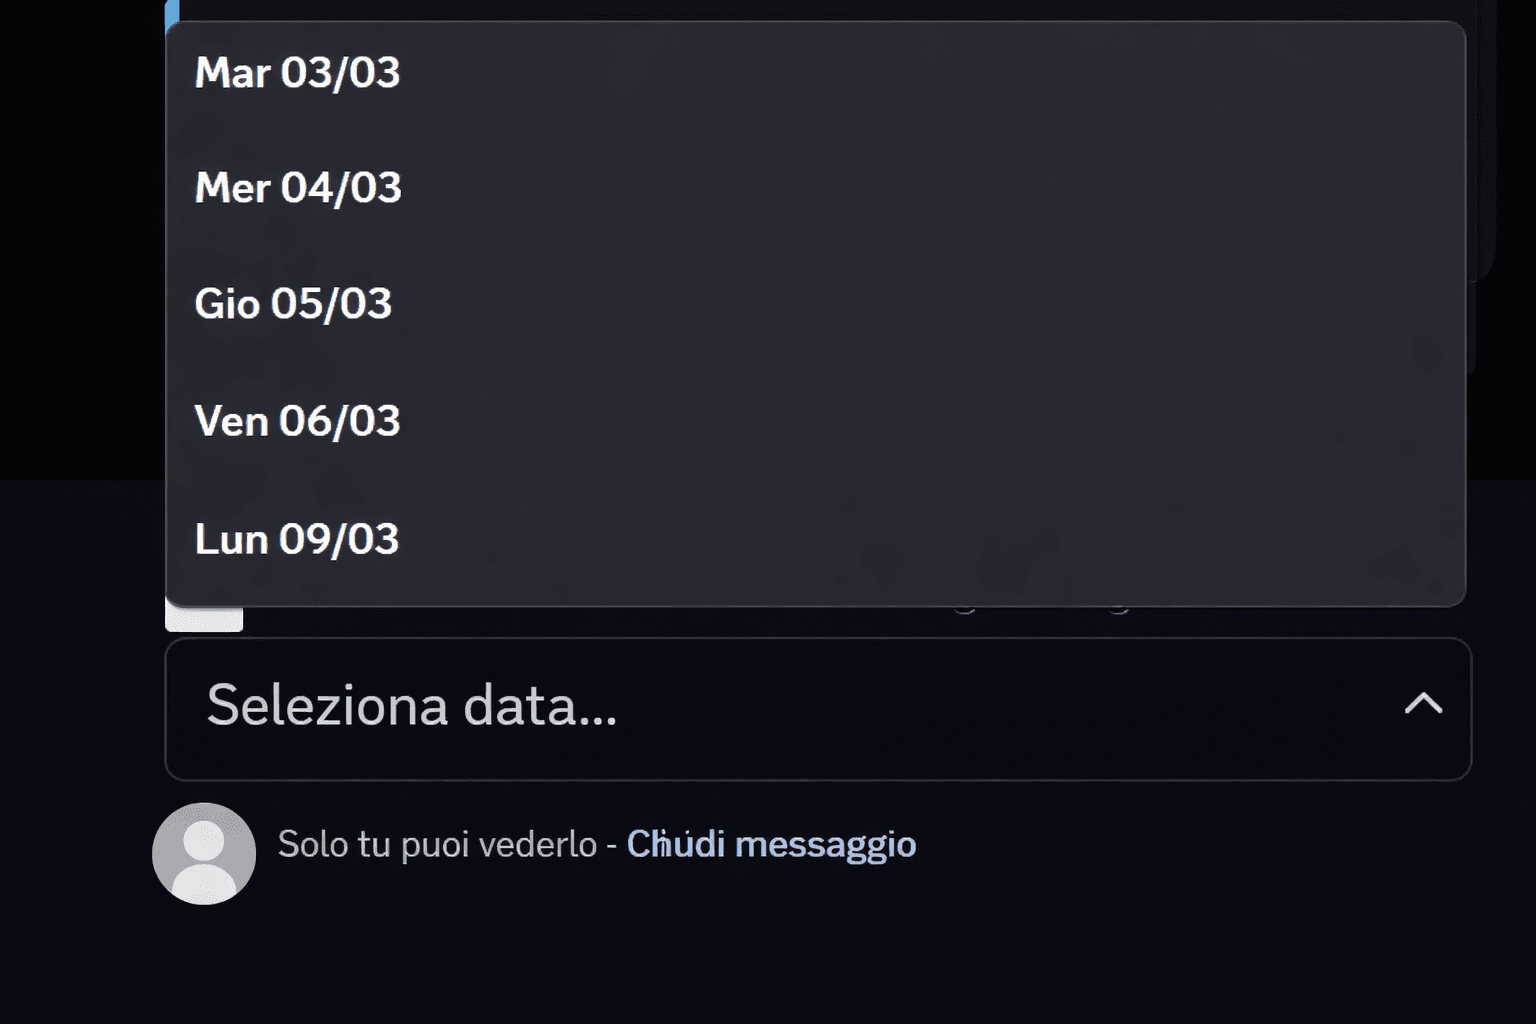This screenshot has width=1536, height=1024.
Task: Click the gray avatar silhouette placeholder
Action: (x=204, y=855)
